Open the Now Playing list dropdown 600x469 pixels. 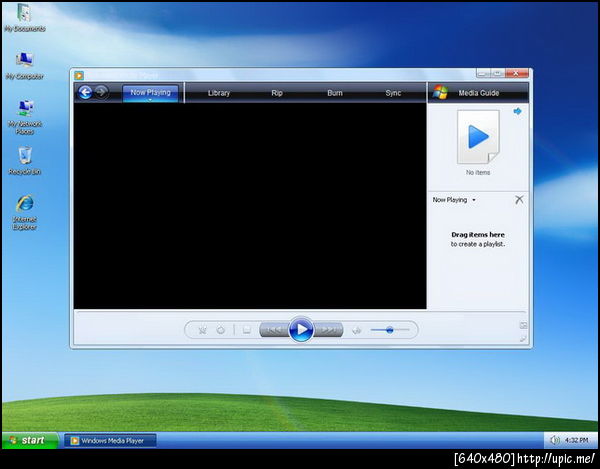coord(454,200)
